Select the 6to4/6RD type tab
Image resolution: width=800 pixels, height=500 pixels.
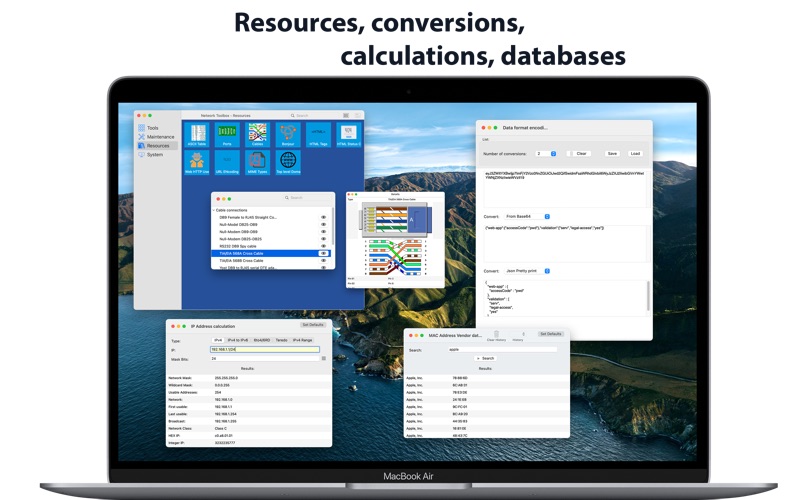262,340
